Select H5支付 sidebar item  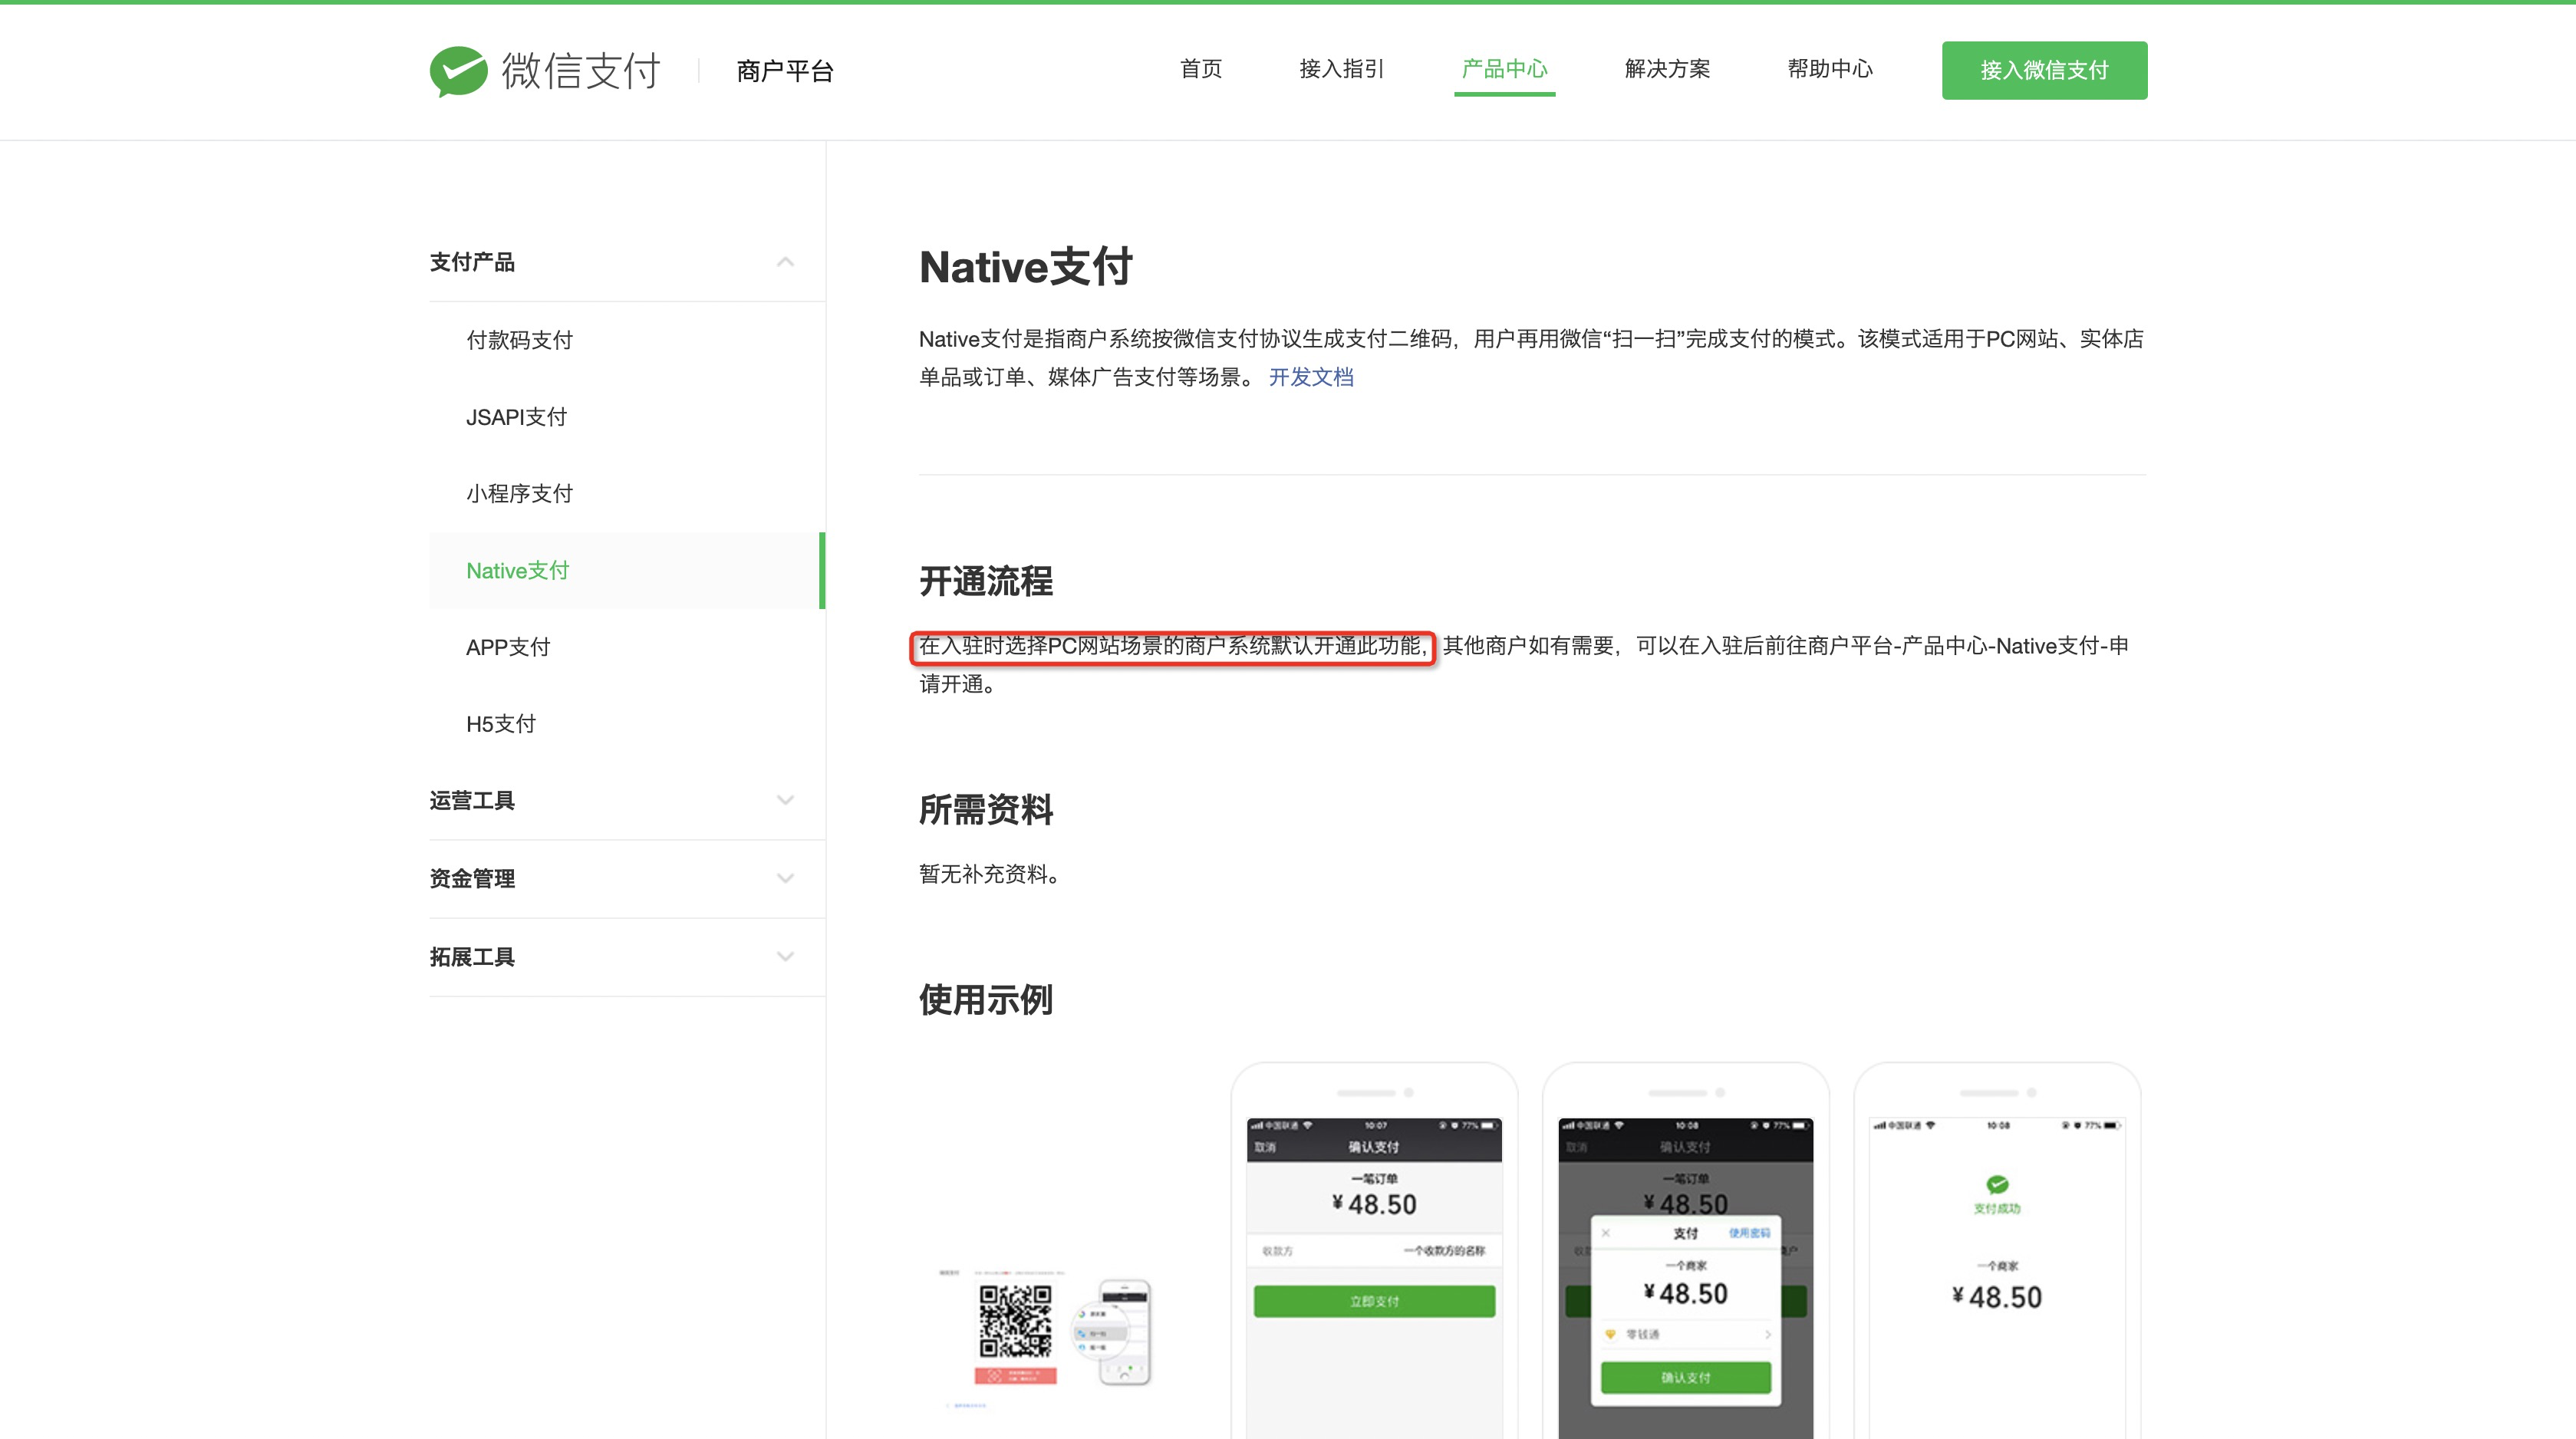point(500,724)
